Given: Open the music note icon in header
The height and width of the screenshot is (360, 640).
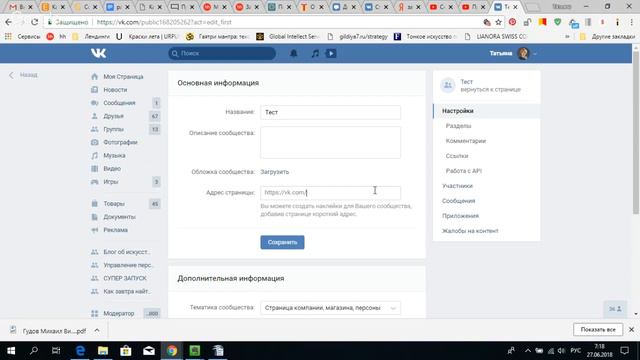Looking at the screenshot, I should coord(315,53).
